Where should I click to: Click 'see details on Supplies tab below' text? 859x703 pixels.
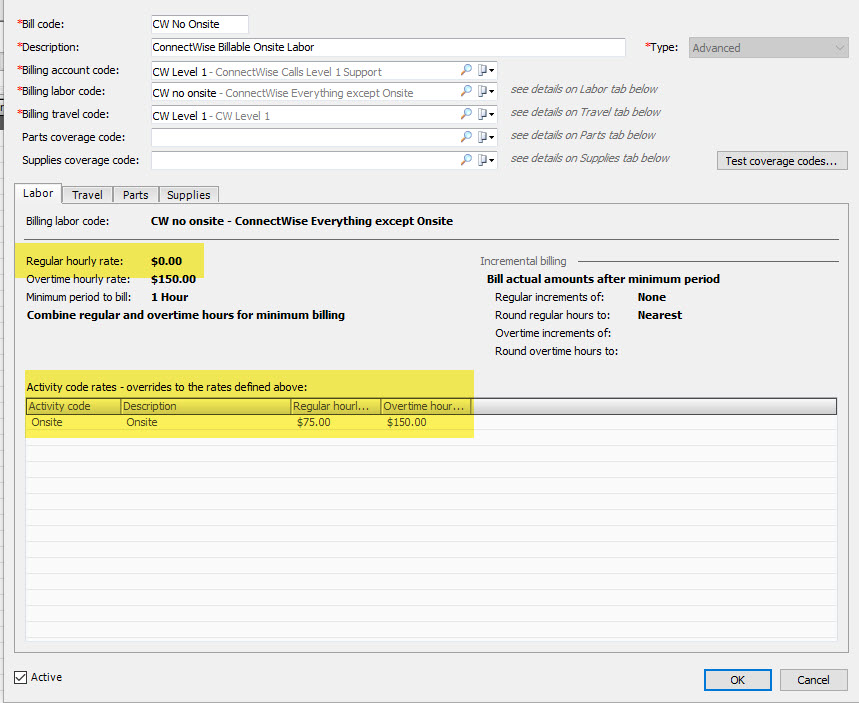click(590, 158)
